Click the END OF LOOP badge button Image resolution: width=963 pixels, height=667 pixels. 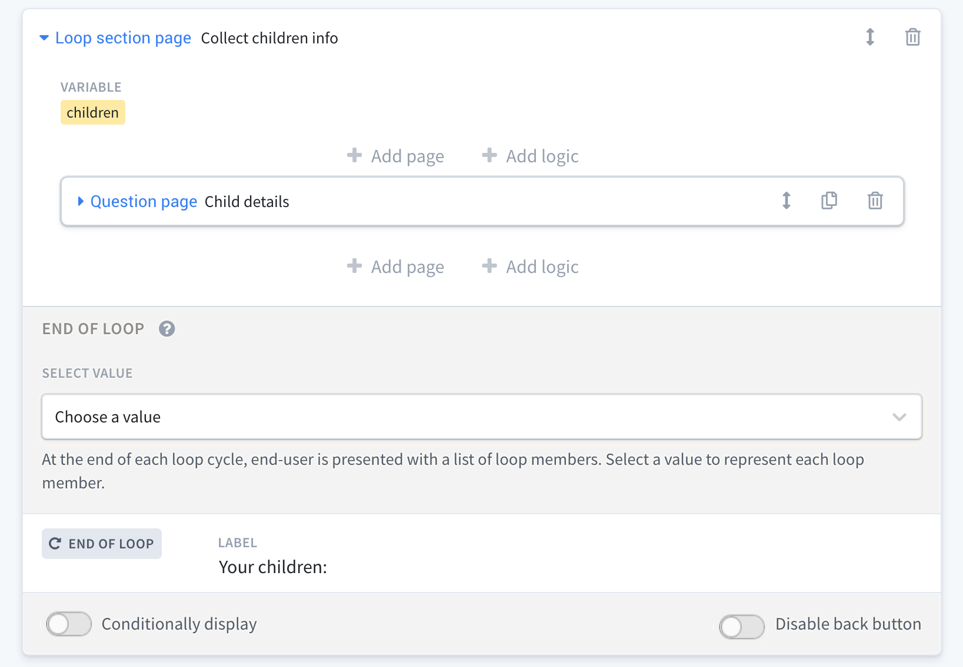click(102, 544)
